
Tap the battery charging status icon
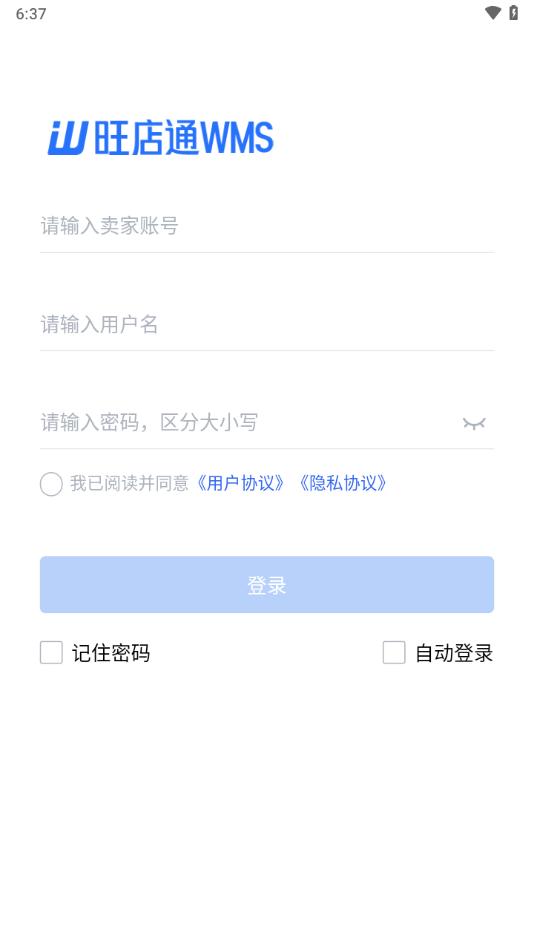pos(513,13)
